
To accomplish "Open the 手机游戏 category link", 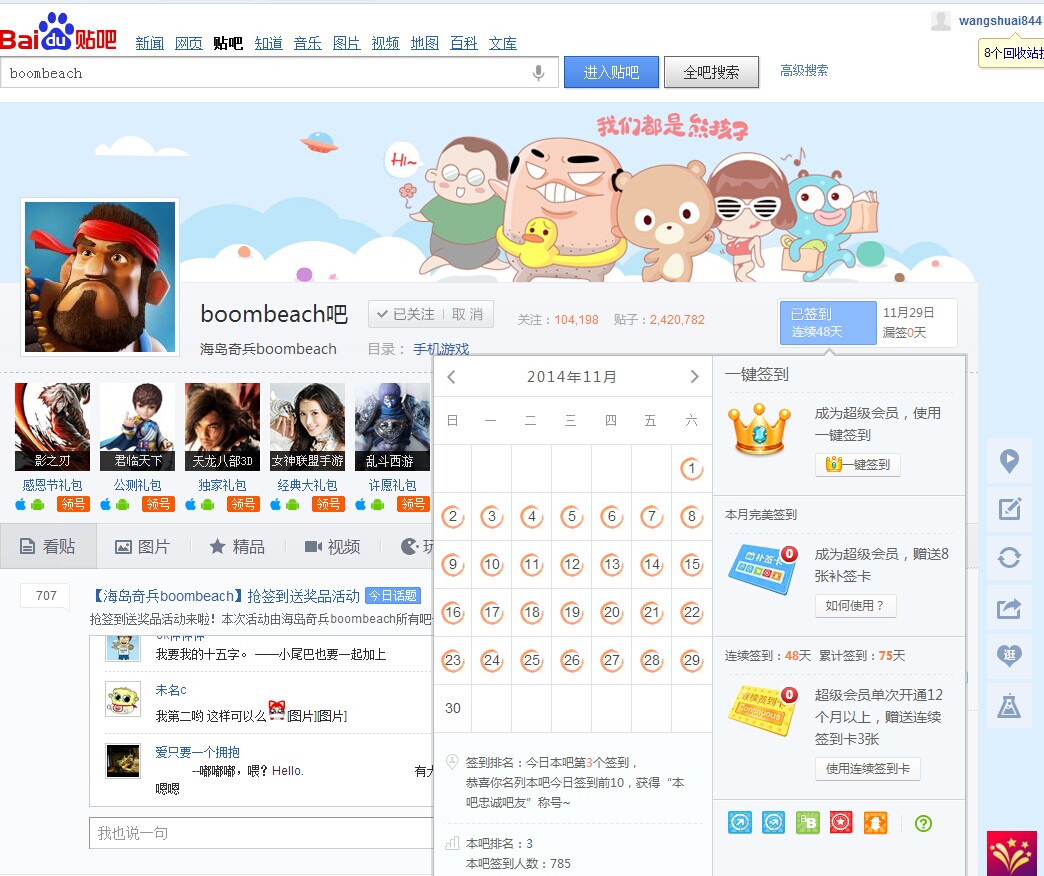I will click(441, 349).
